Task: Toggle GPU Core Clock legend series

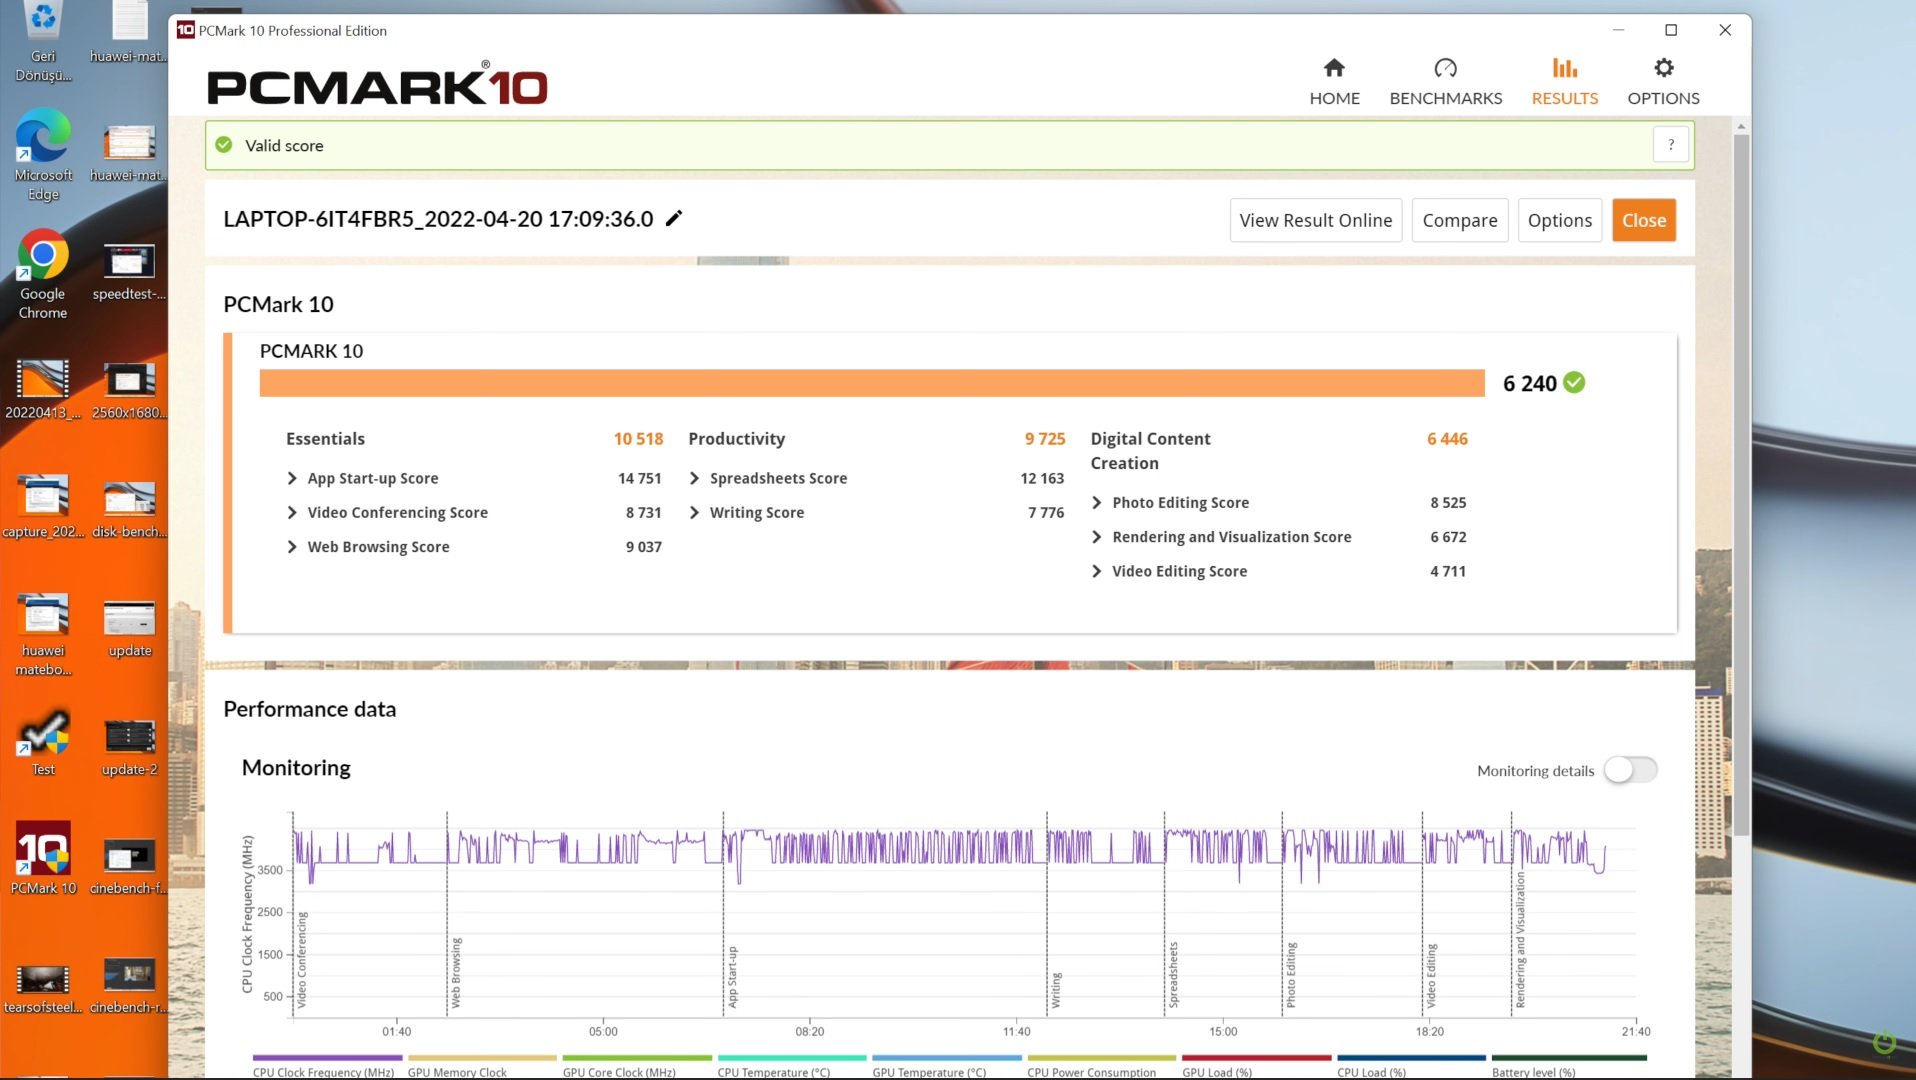Action: tap(637, 1066)
